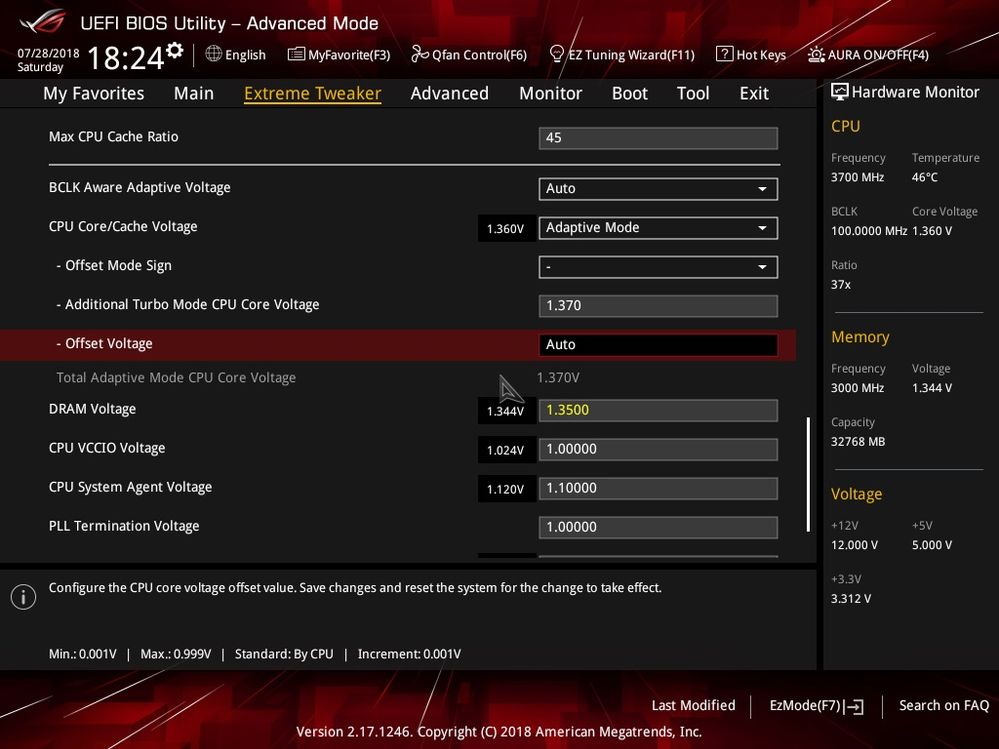The width and height of the screenshot is (999, 749).
Task: Click the 46°C temperature value
Action: coord(924,177)
